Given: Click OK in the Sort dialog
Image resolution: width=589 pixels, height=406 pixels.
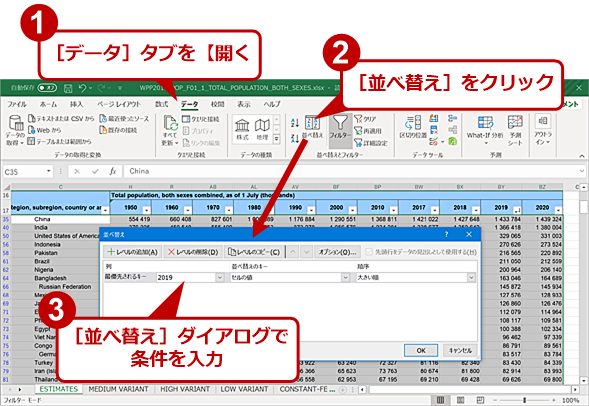Looking at the screenshot, I should [x=421, y=350].
